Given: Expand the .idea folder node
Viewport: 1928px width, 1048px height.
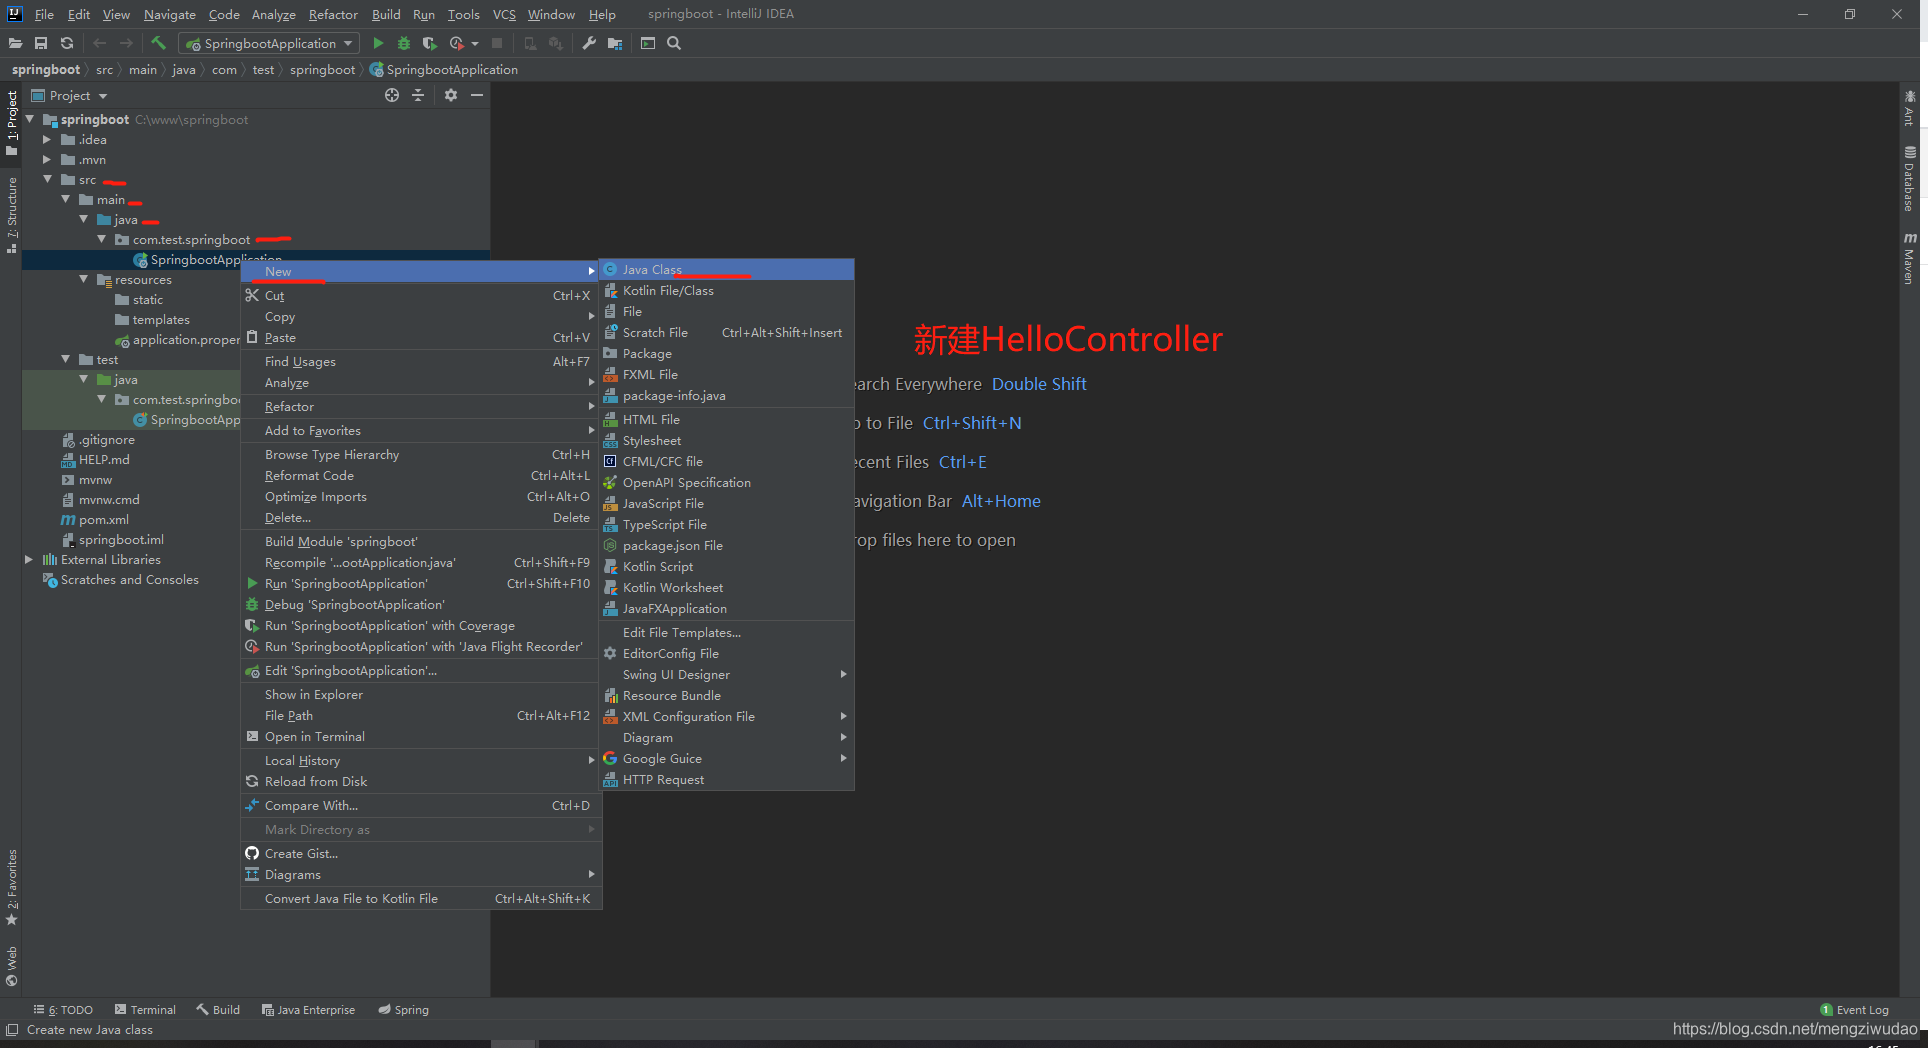Looking at the screenshot, I should pos(47,140).
